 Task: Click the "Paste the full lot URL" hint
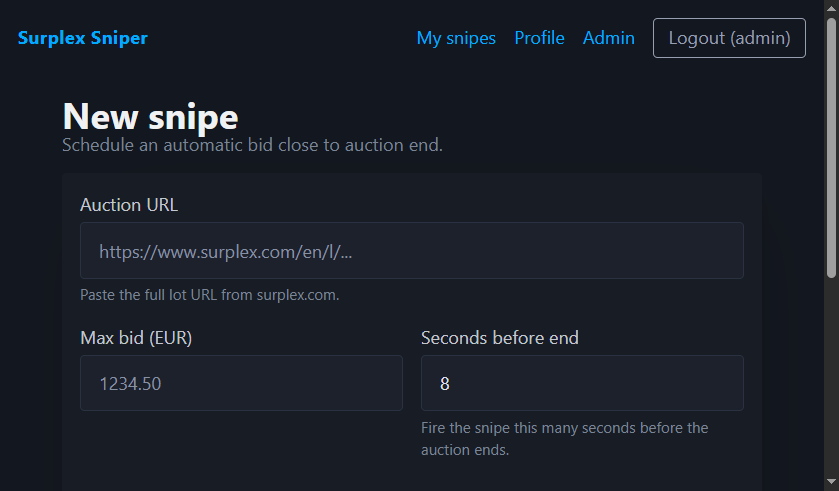point(209,295)
